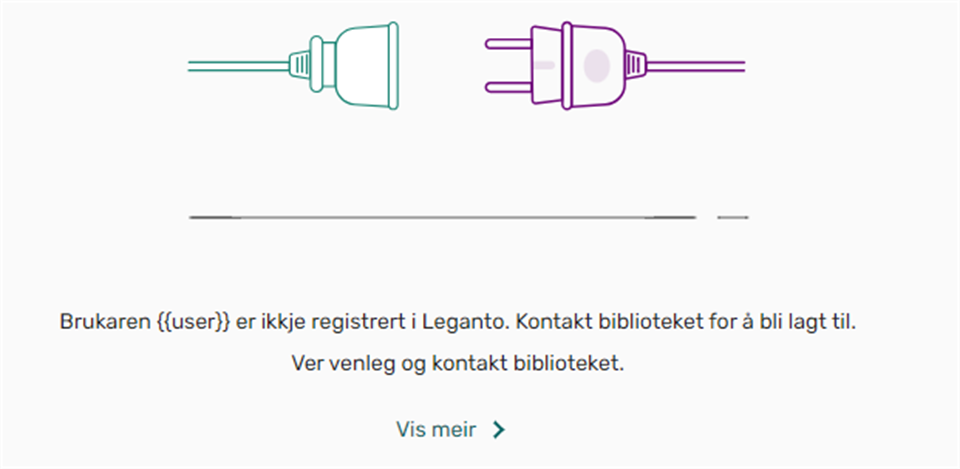Click the purple plug's metal prongs
This screenshot has width=960, height=469.
tap(508, 66)
